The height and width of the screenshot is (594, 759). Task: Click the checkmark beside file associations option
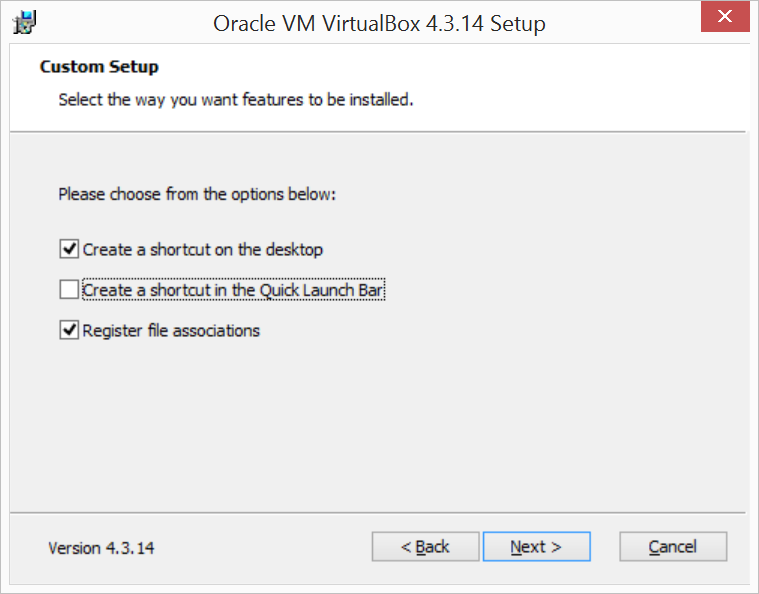pyautogui.click(x=69, y=330)
